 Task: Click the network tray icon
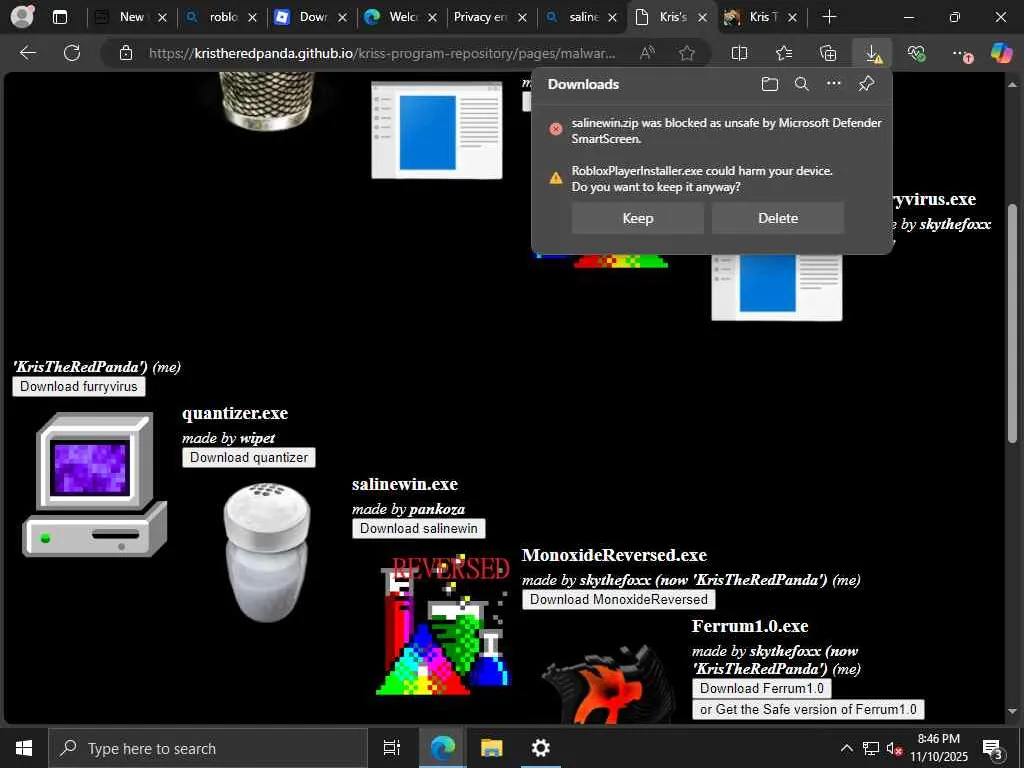point(871,748)
